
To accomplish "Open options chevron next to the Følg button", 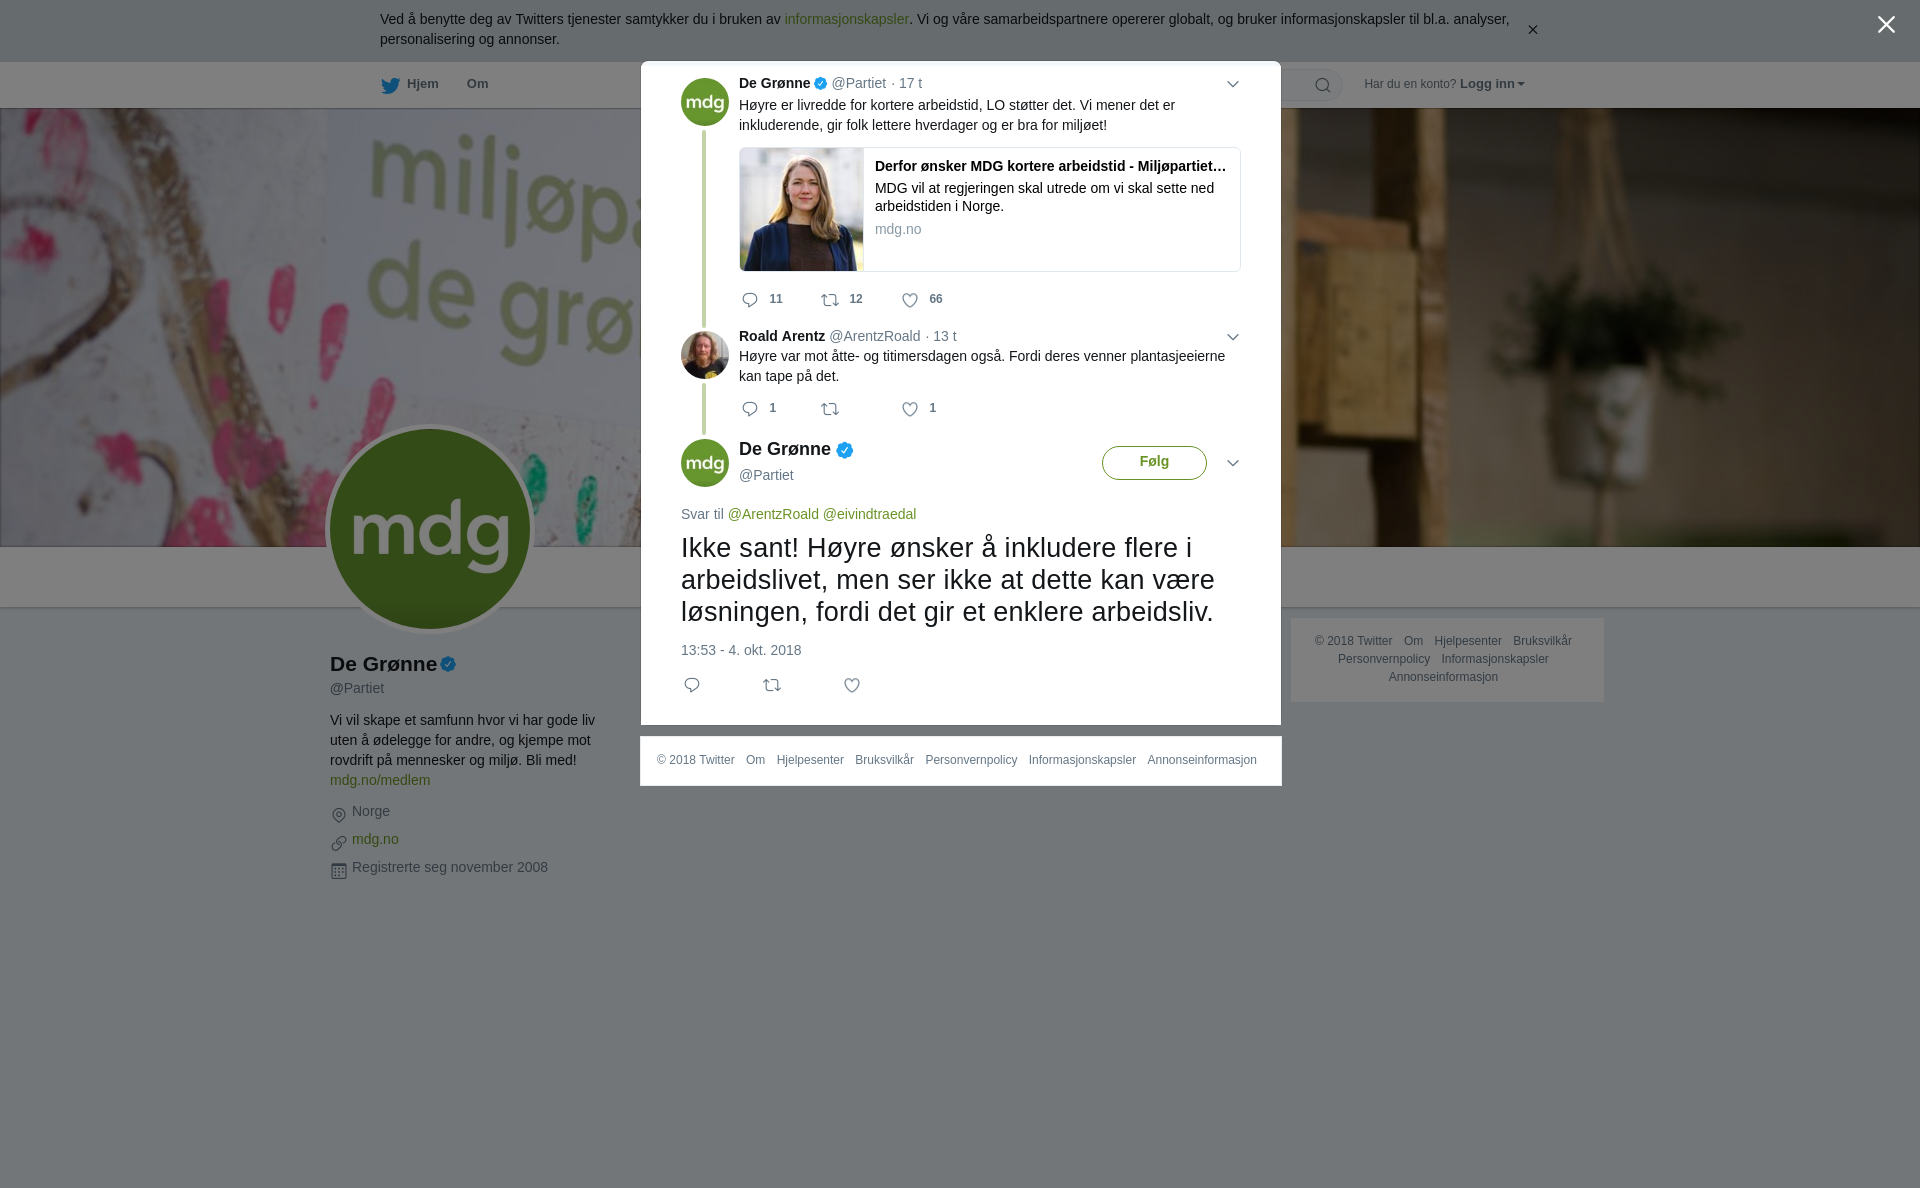I will pos(1233,463).
